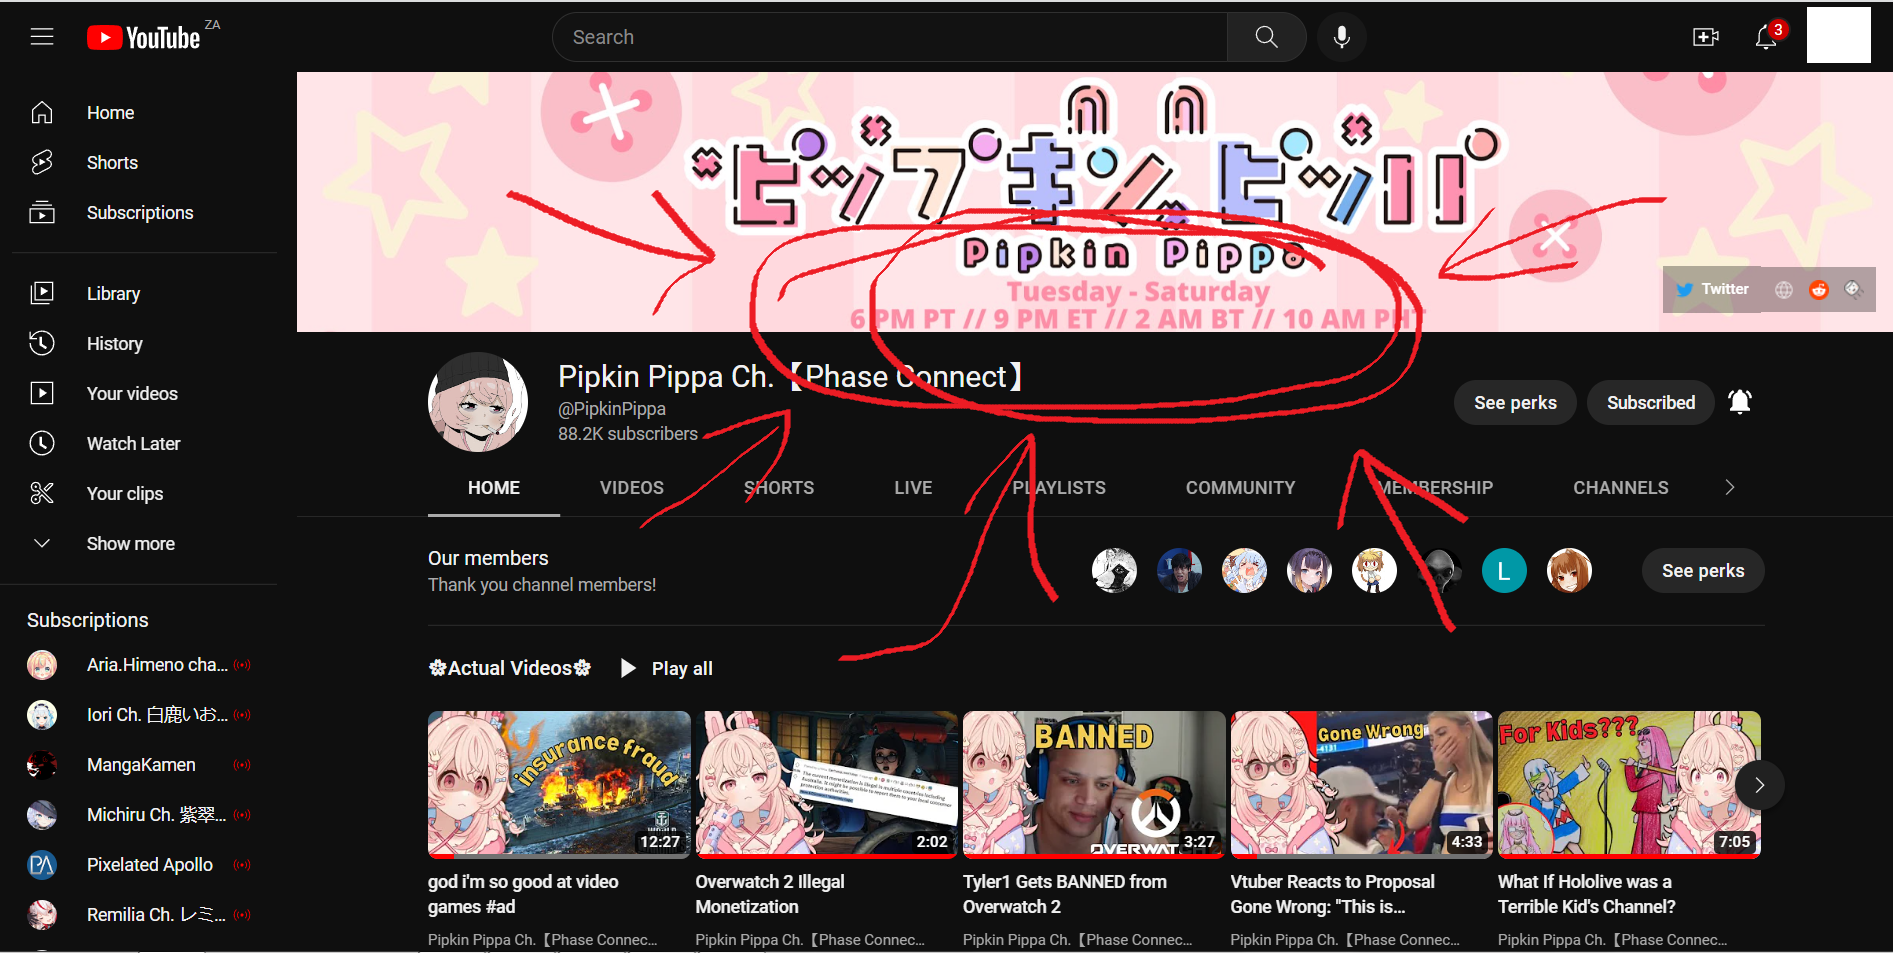Click See perks in members section
This screenshot has height=953, width=1893.
1703,571
